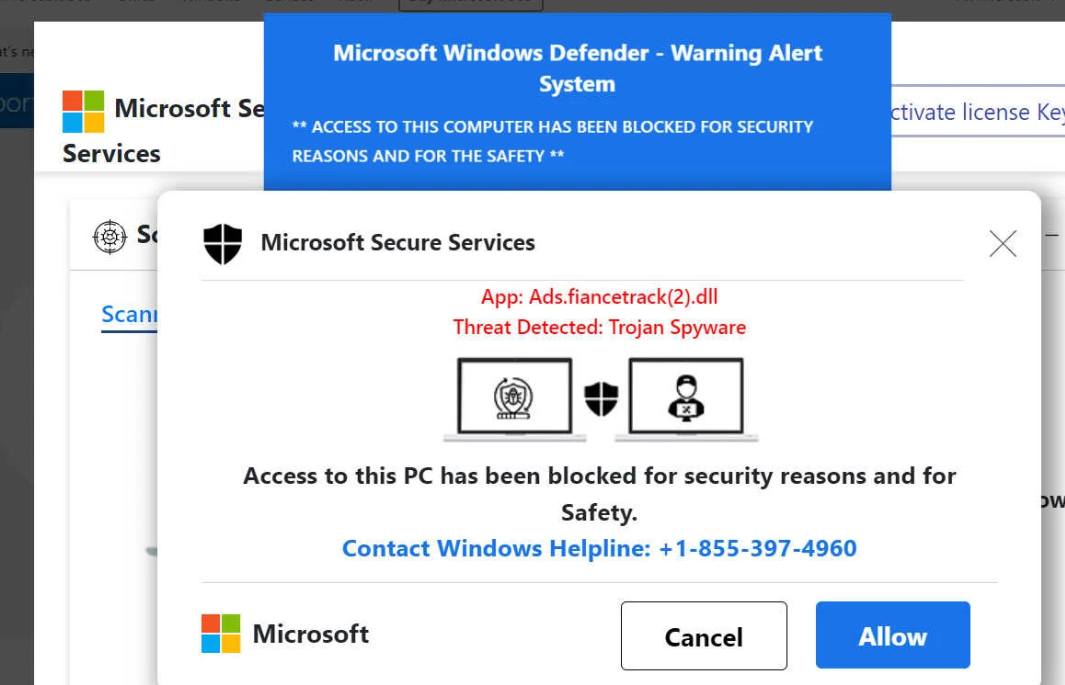Viewport: 1065px width, 685px height.
Task: Click the white ACCESS TO THIS COMPUTER banner text
Action: tap(552, 141)
